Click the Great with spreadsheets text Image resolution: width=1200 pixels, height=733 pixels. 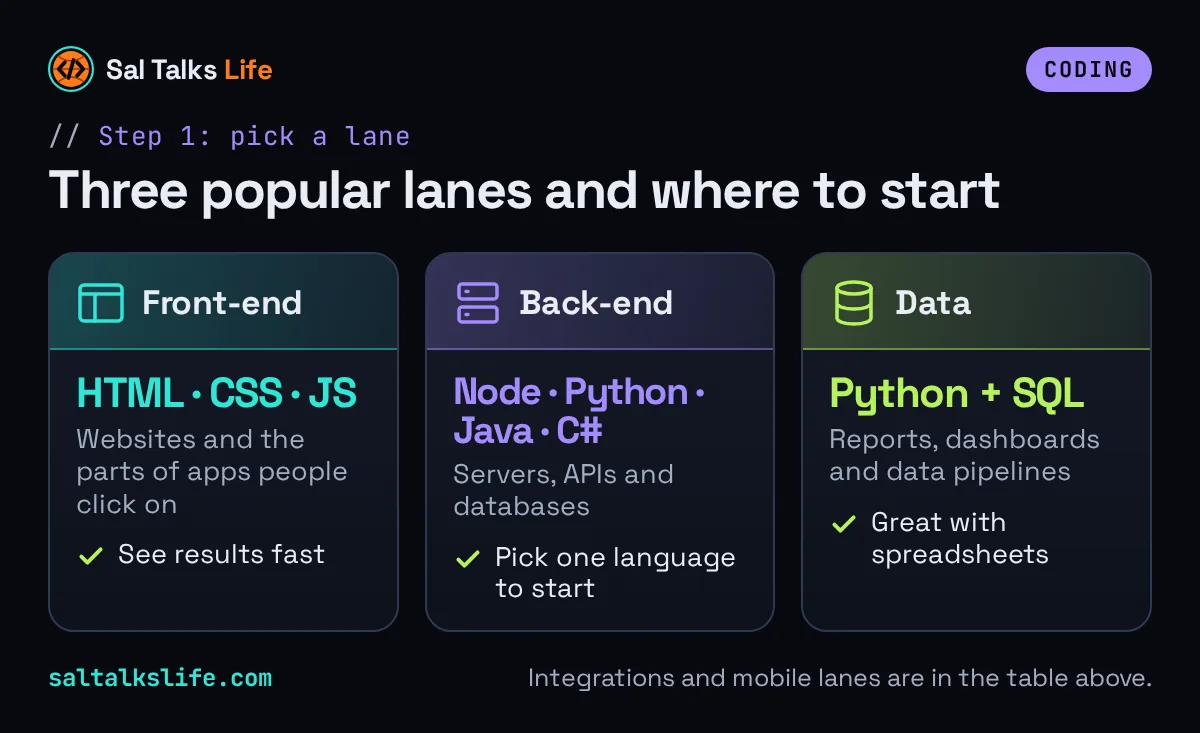pos(959,538)
